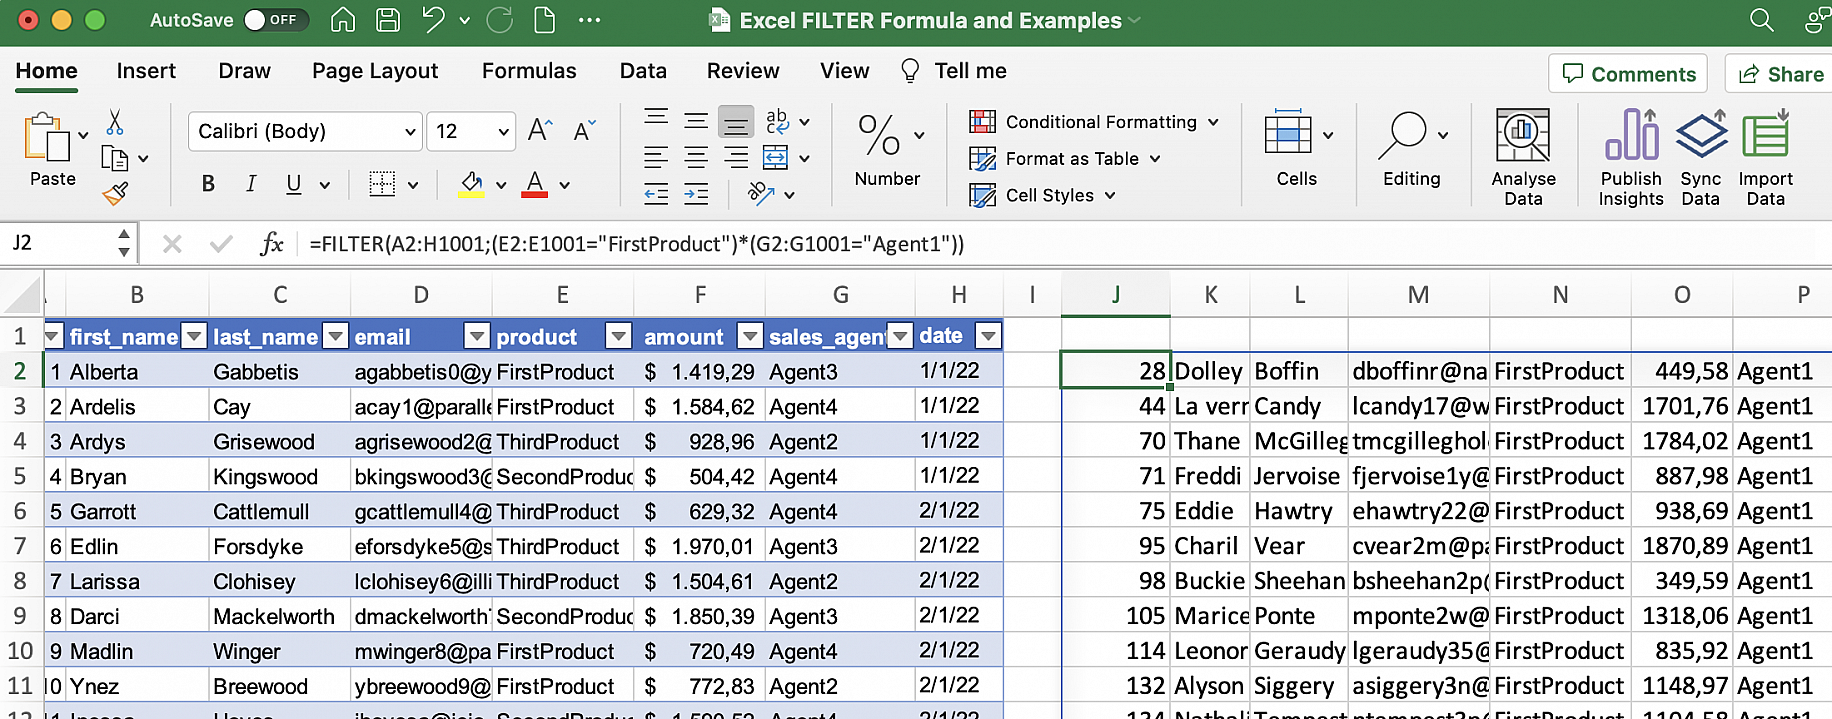
Task: Click the Redo icon
Action: [499, 20]
